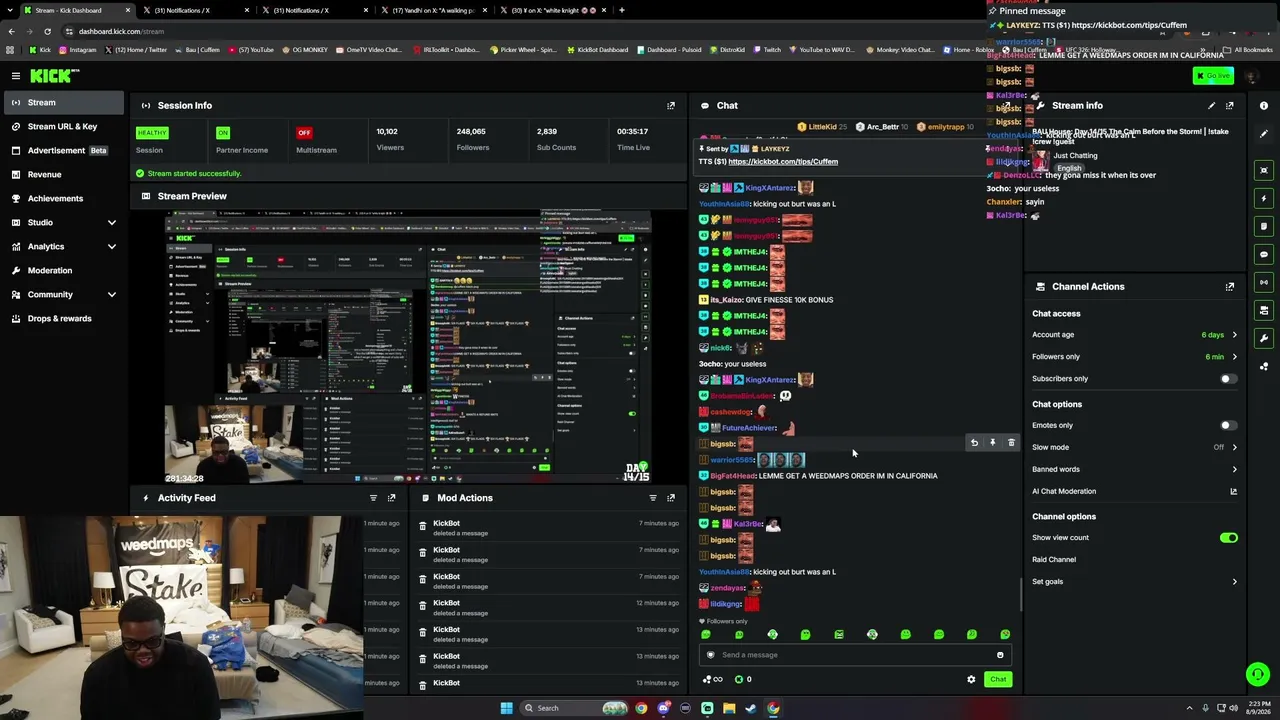The width and height of the screenshot is (1280, 720).
Task: Pop out the Session Info panel
Action: point(671,105)
